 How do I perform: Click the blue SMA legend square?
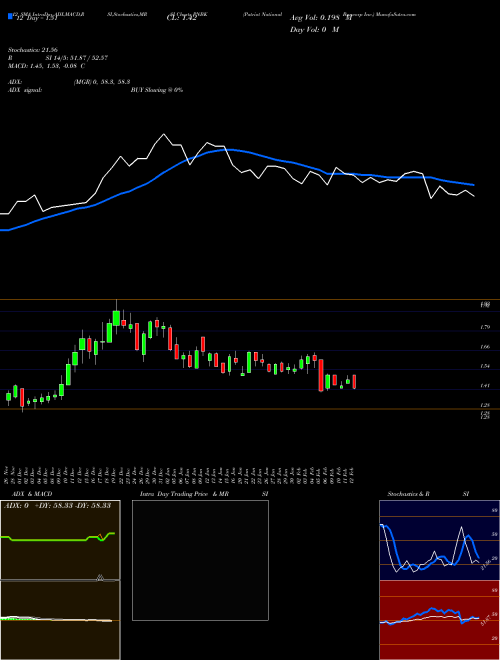click(x=10, y=17)
